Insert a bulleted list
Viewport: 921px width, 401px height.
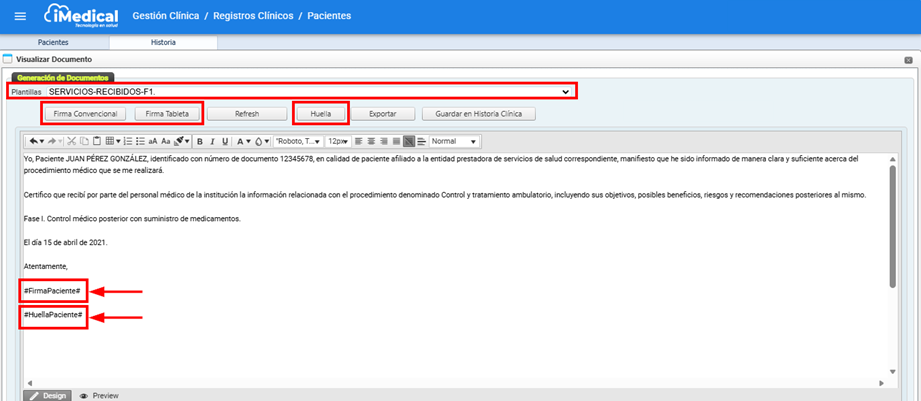[139, 141]
